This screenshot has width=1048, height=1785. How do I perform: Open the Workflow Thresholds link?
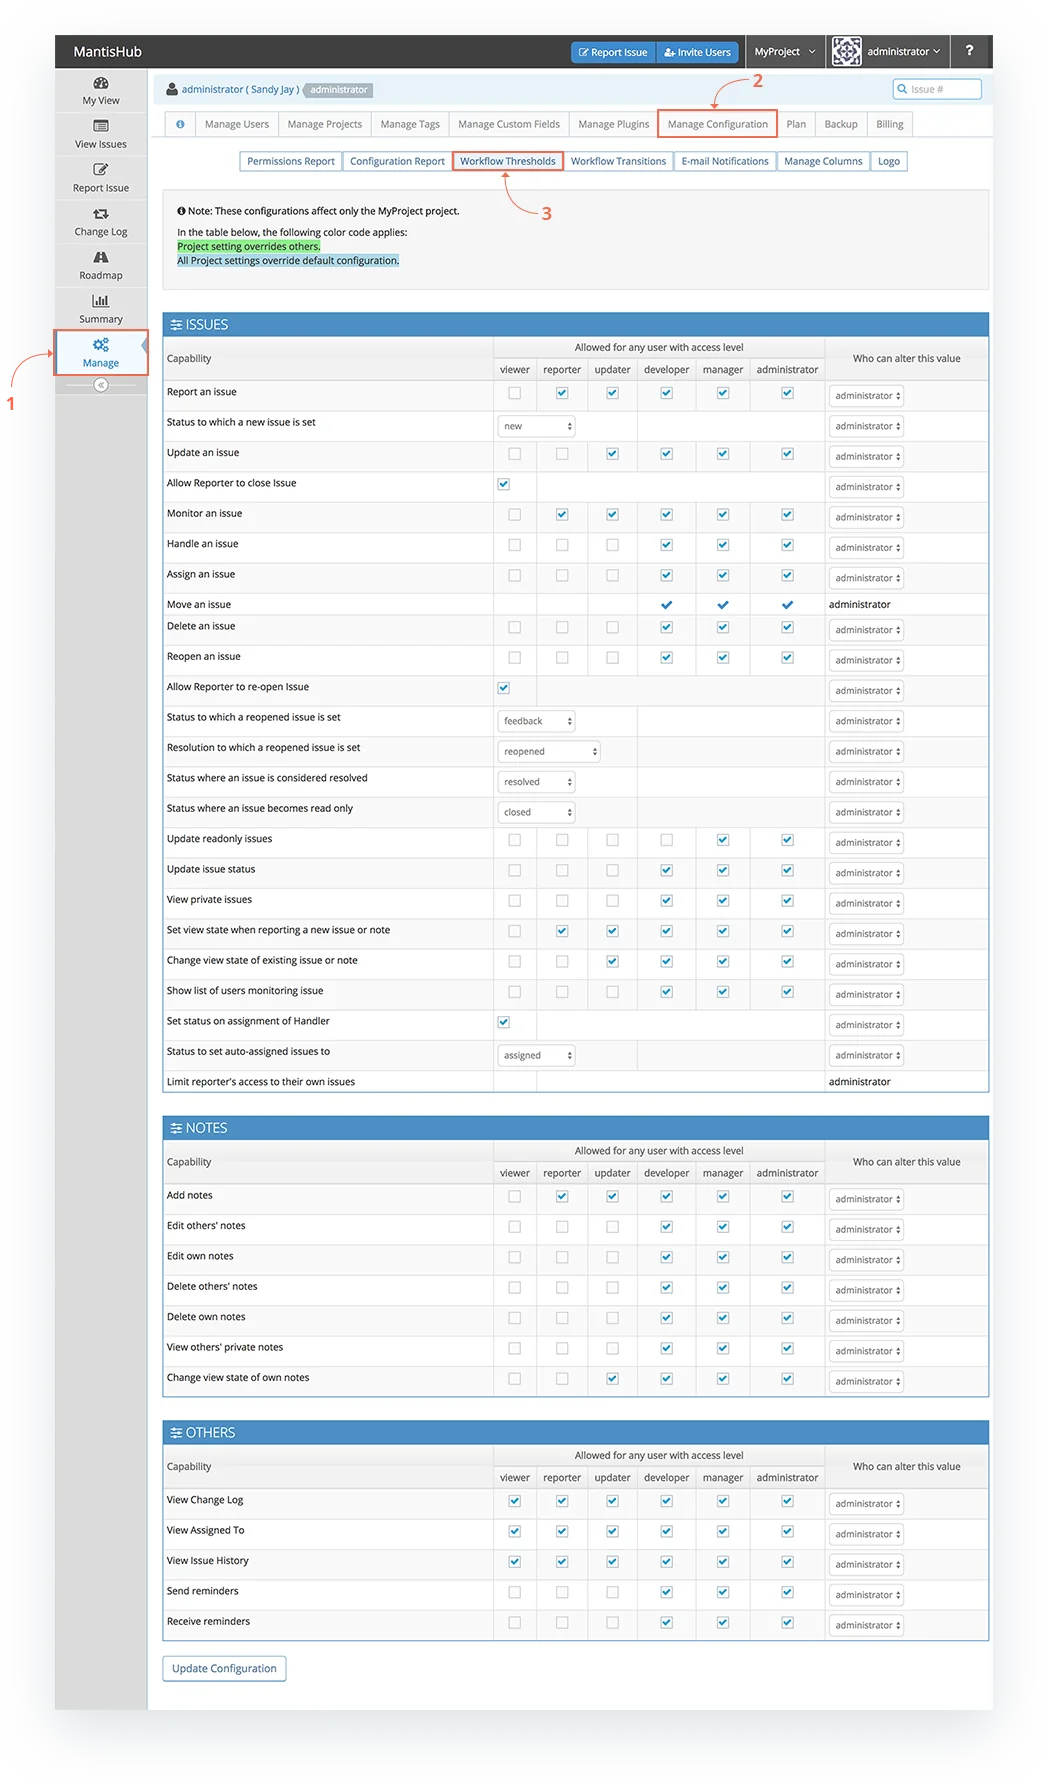(x=508, y=161)
